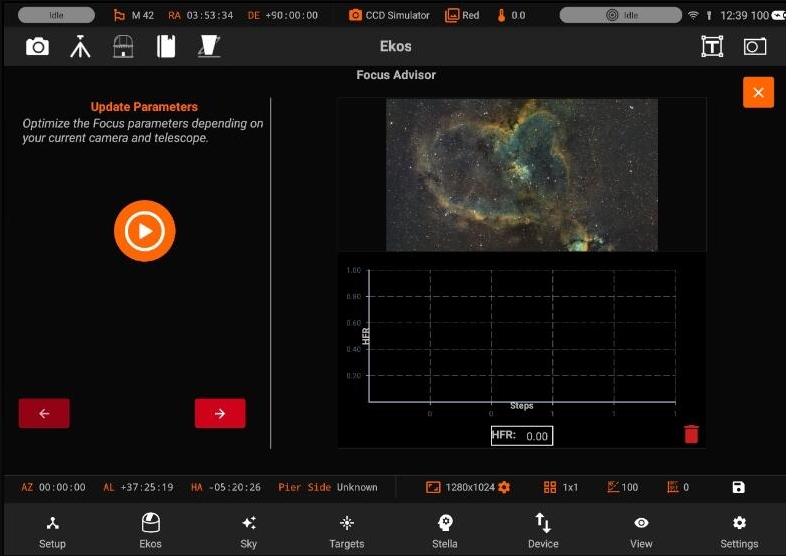Open frame size settings gear next to 1280x1024
The image size is (786, 556).
504,487
